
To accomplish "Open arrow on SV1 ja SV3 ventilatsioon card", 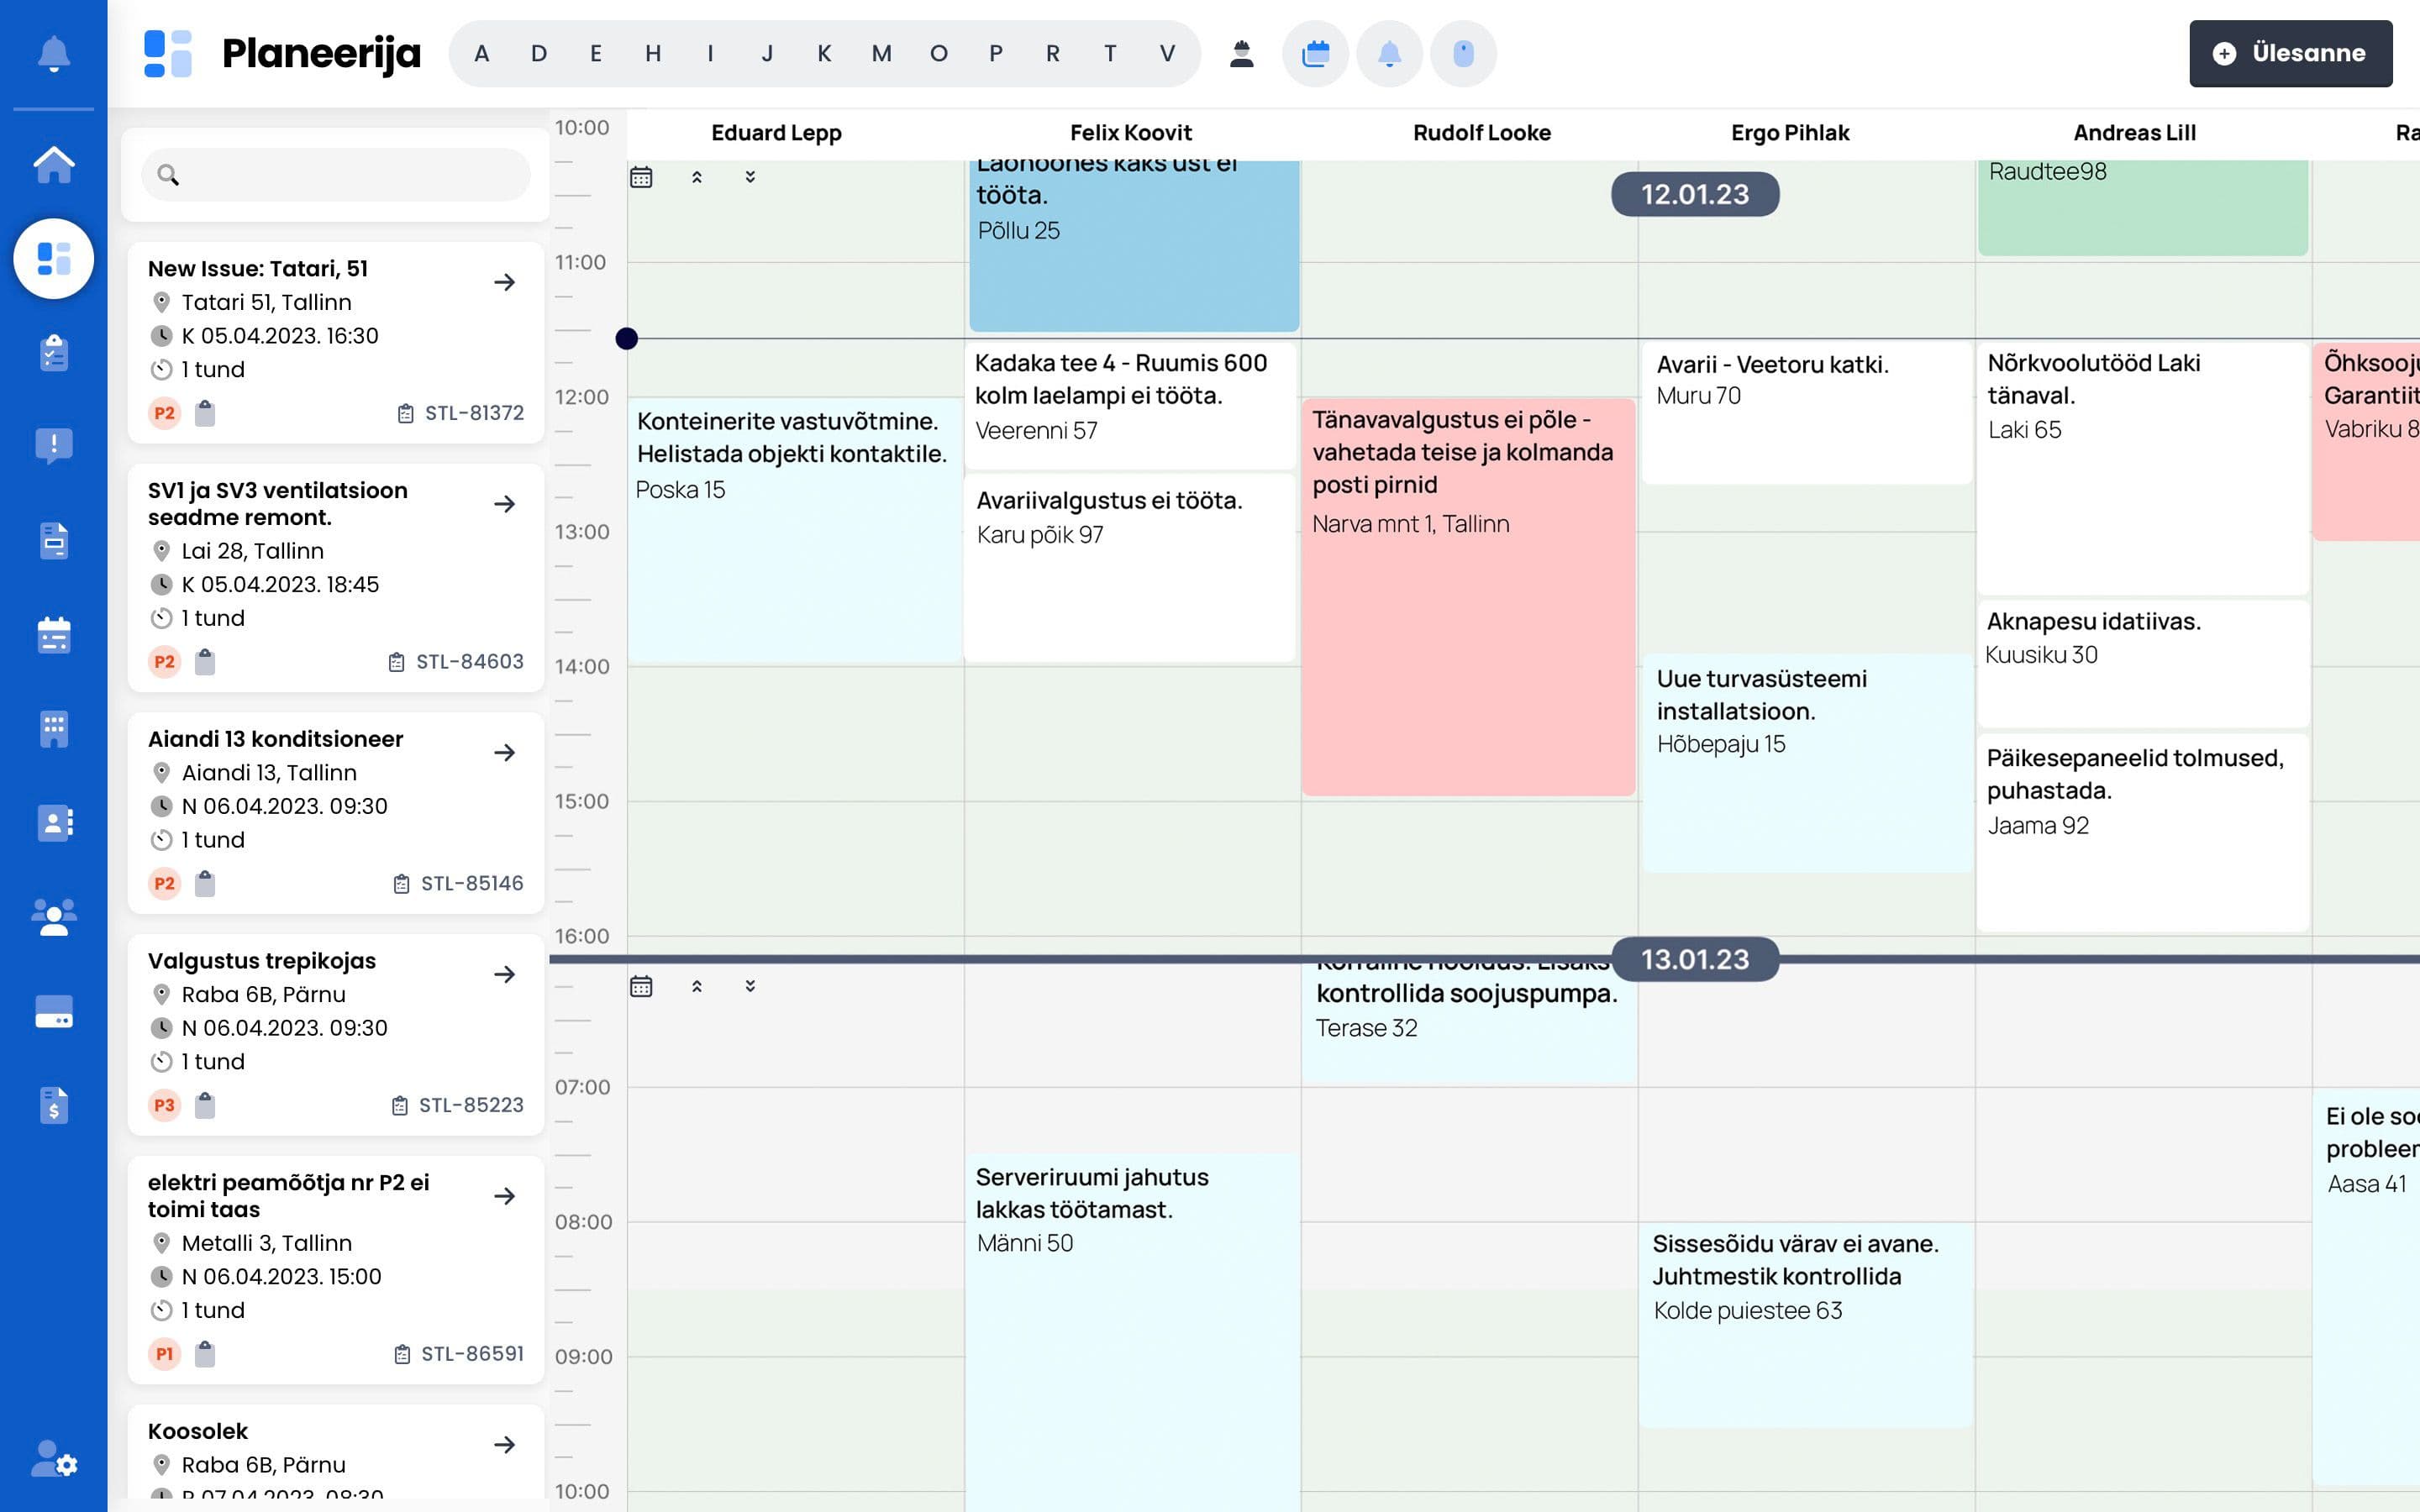I will [505, 504].
